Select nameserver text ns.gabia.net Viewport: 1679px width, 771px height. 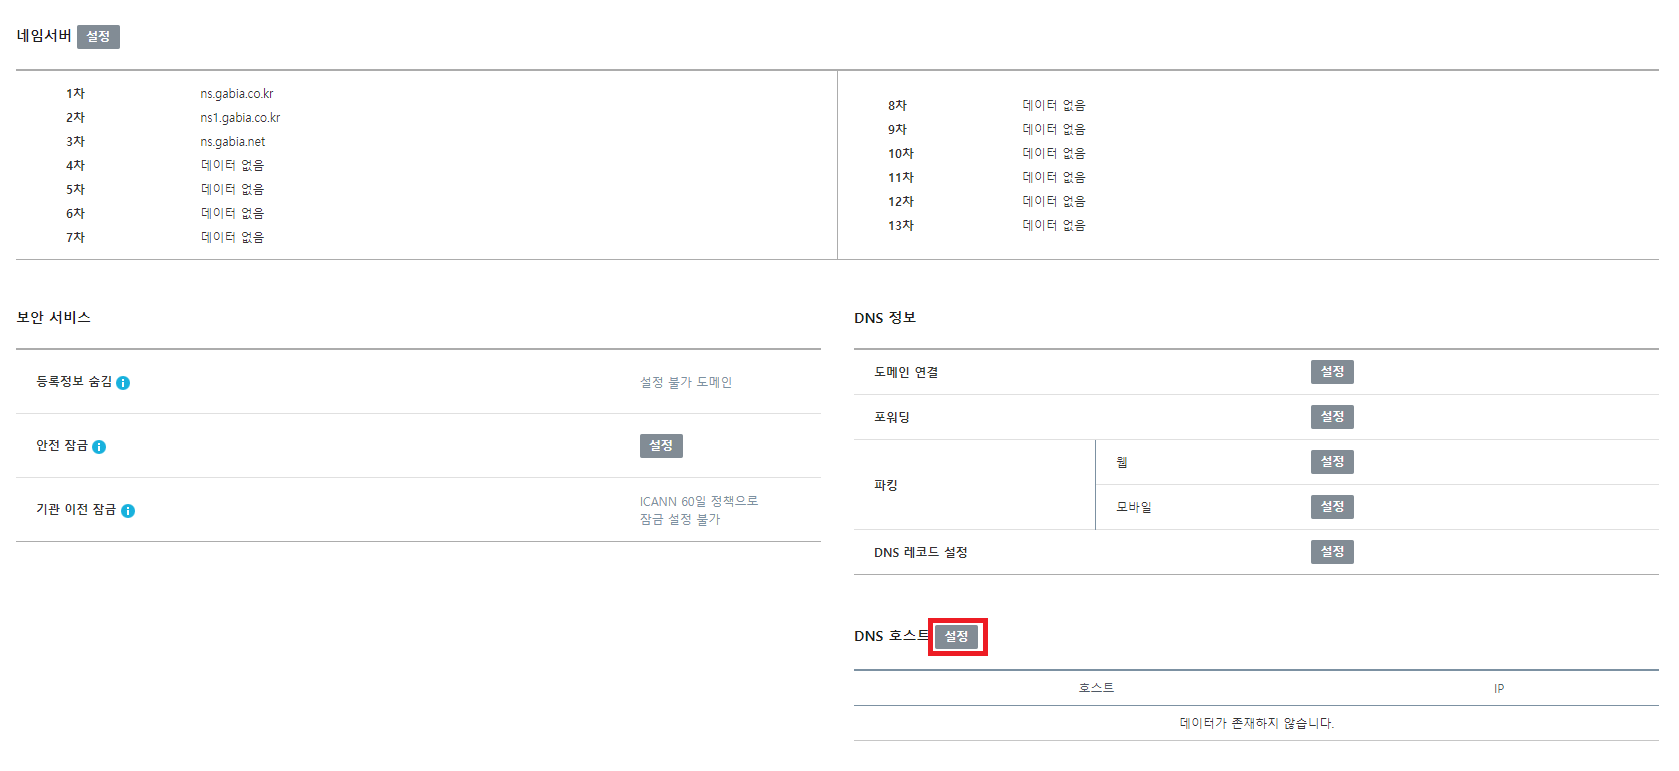[x=233, y=142]
